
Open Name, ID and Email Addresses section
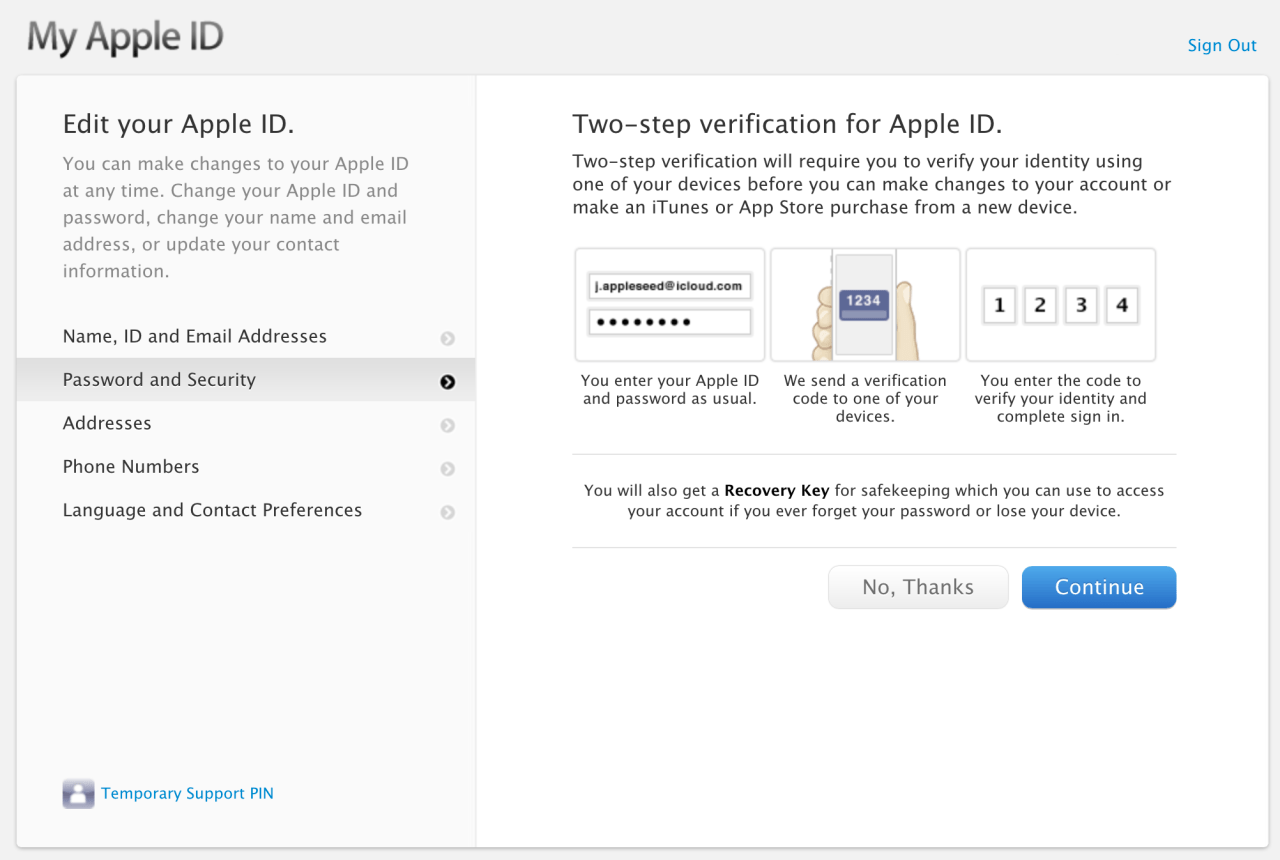(195, 337)
